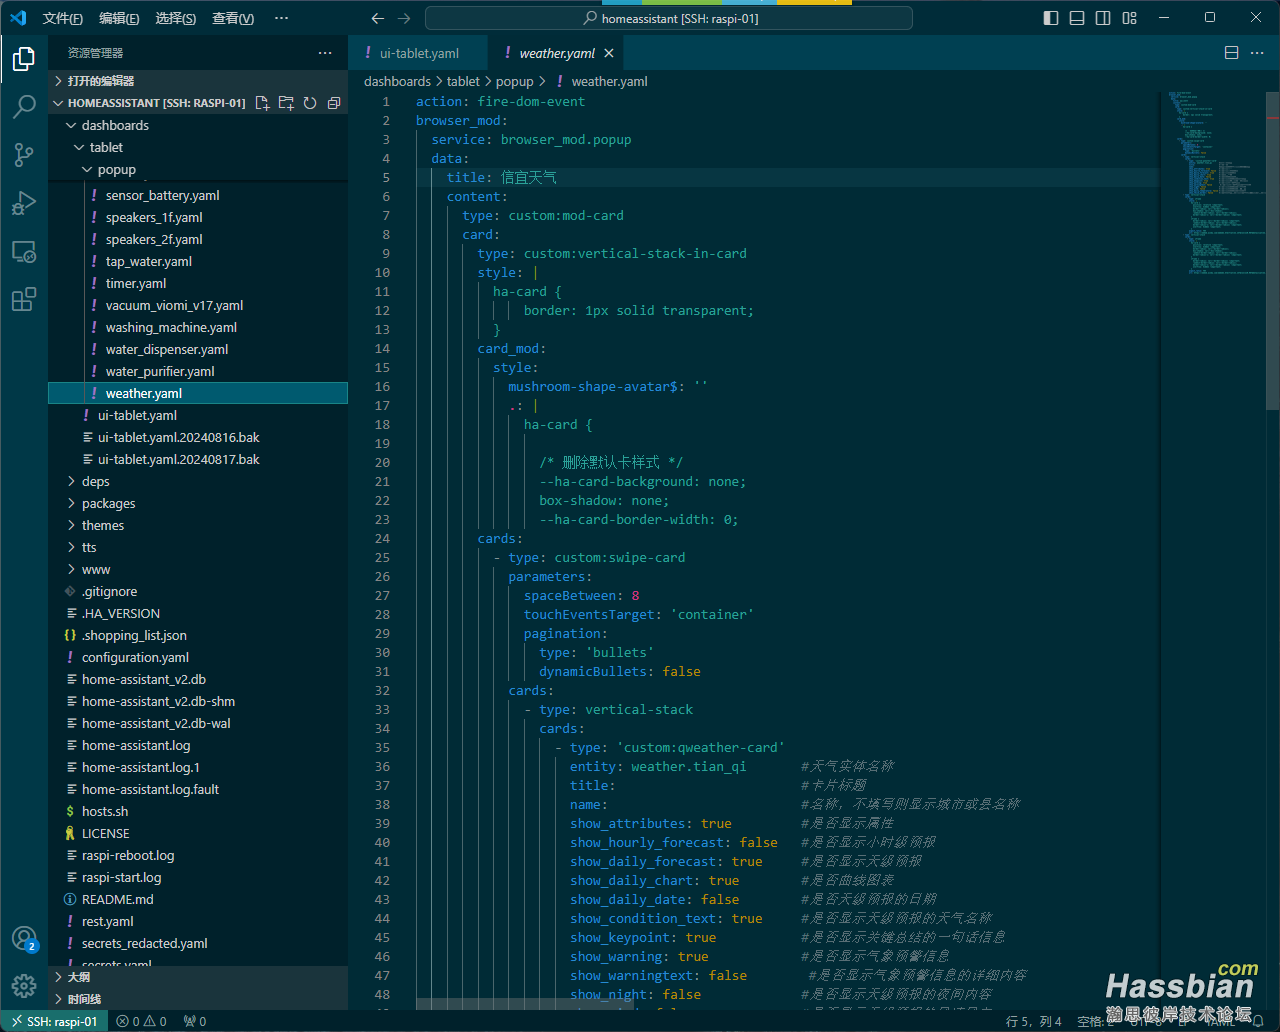1280x1032 pixels.
Task: Click the line and column indicator
Action: pos(1034,1021)
